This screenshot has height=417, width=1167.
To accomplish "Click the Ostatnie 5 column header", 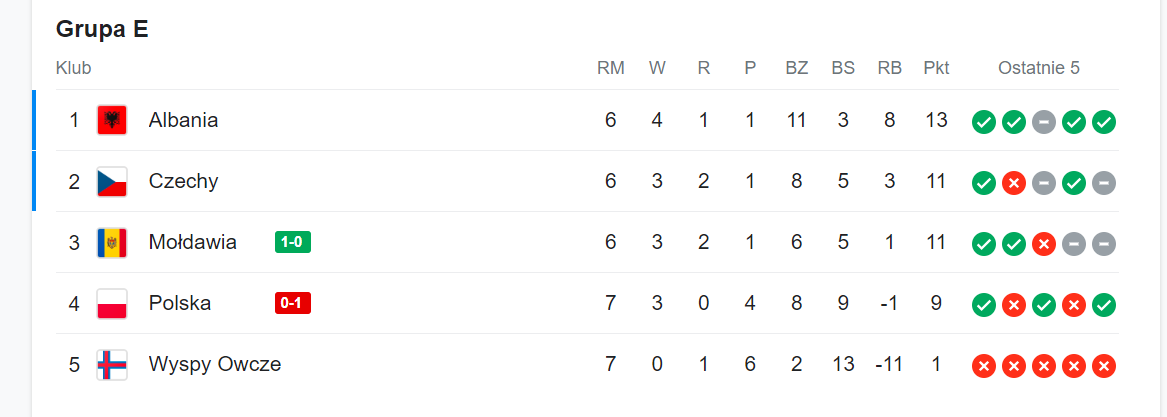I will click(1039, 69).
